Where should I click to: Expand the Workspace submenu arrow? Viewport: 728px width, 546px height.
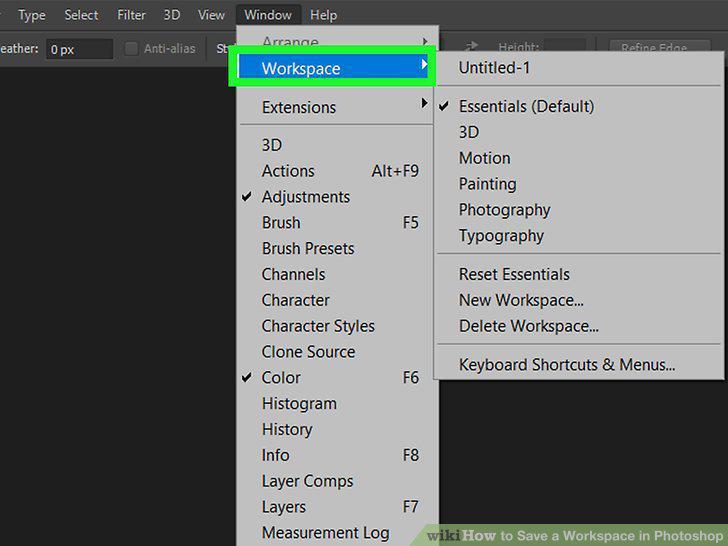[423, 65]
